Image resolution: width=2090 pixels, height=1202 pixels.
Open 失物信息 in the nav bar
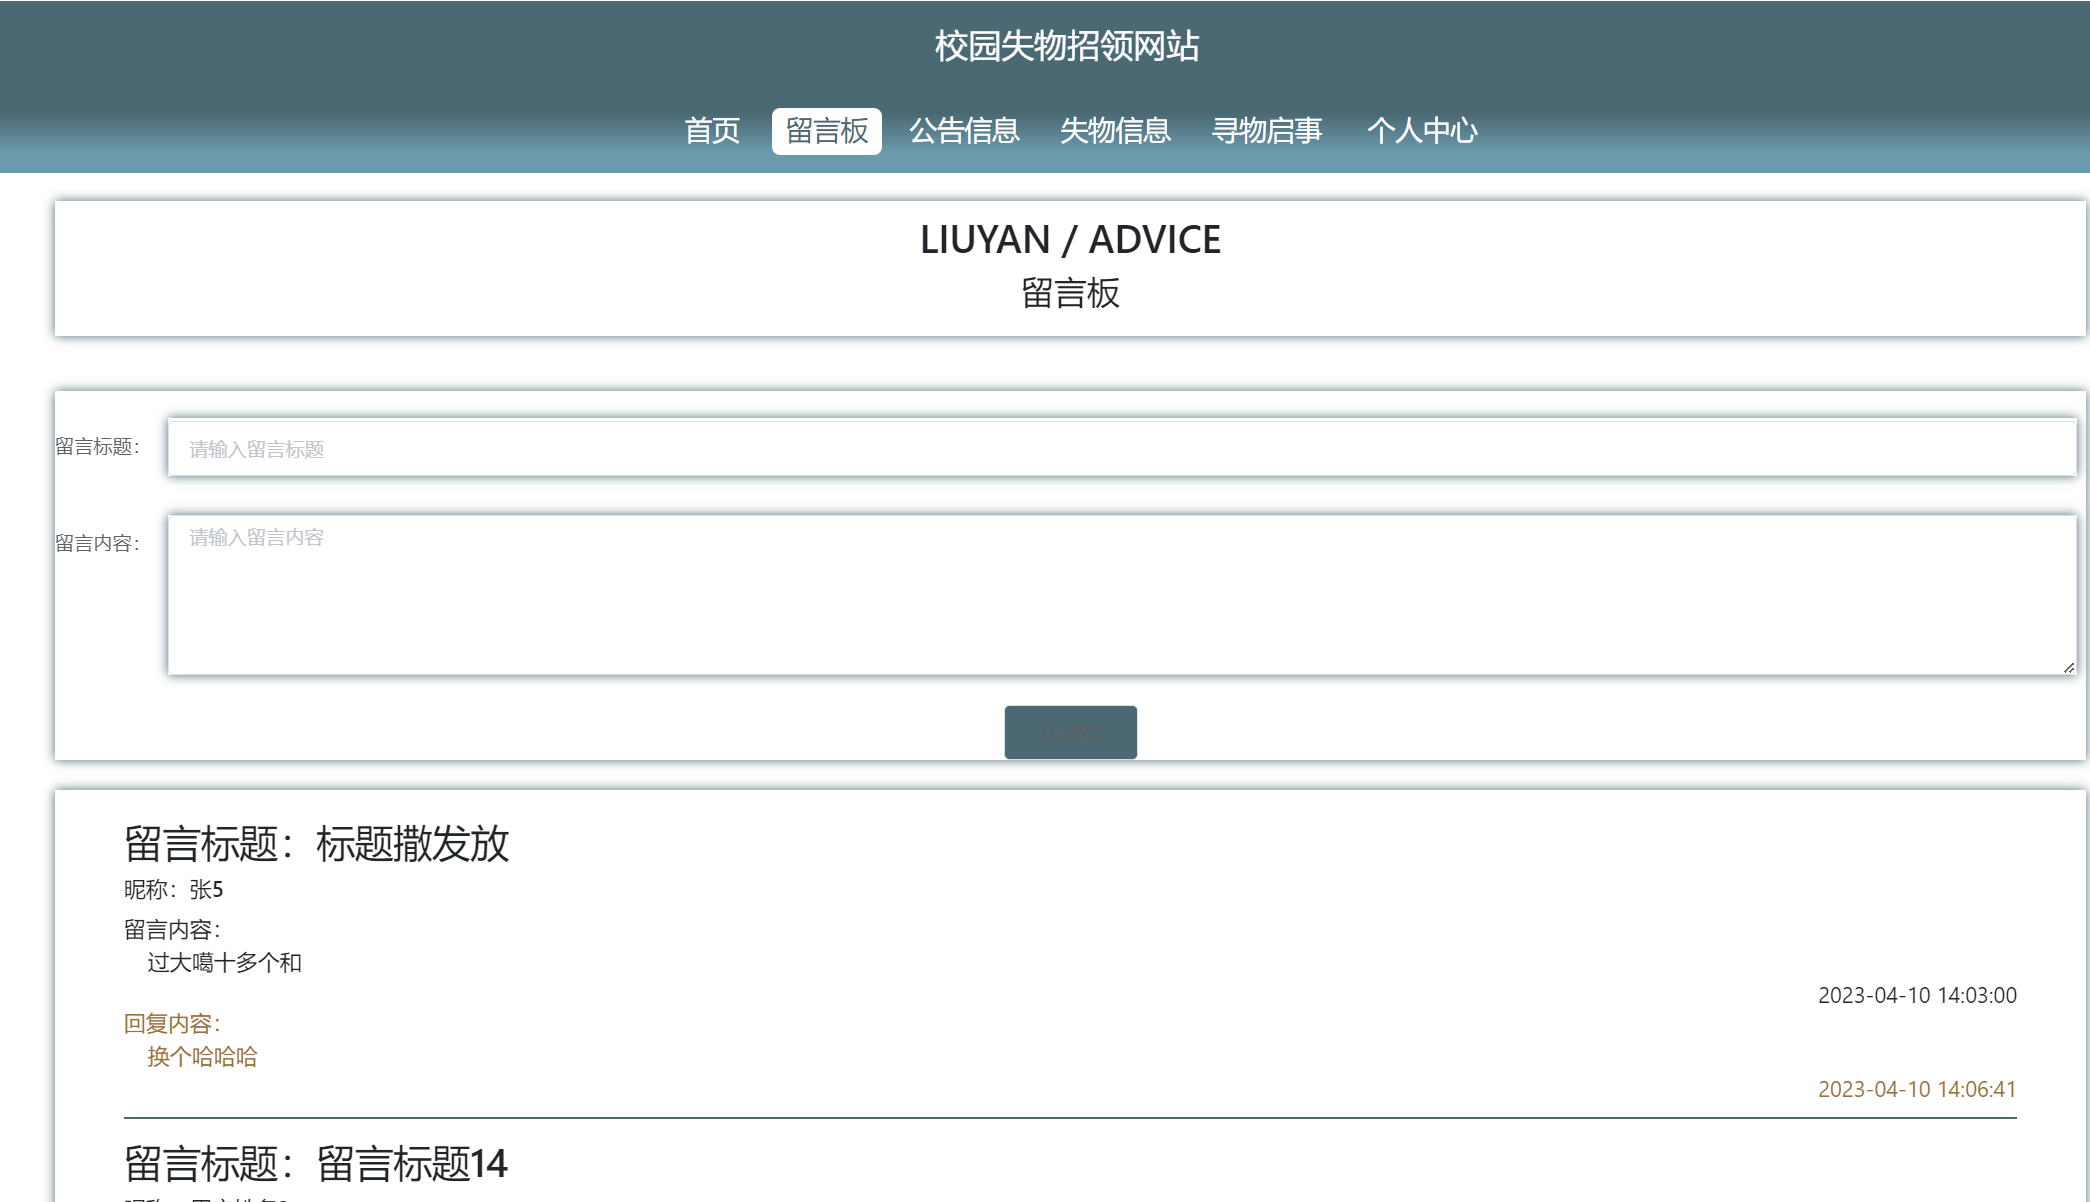(1115, 131)
